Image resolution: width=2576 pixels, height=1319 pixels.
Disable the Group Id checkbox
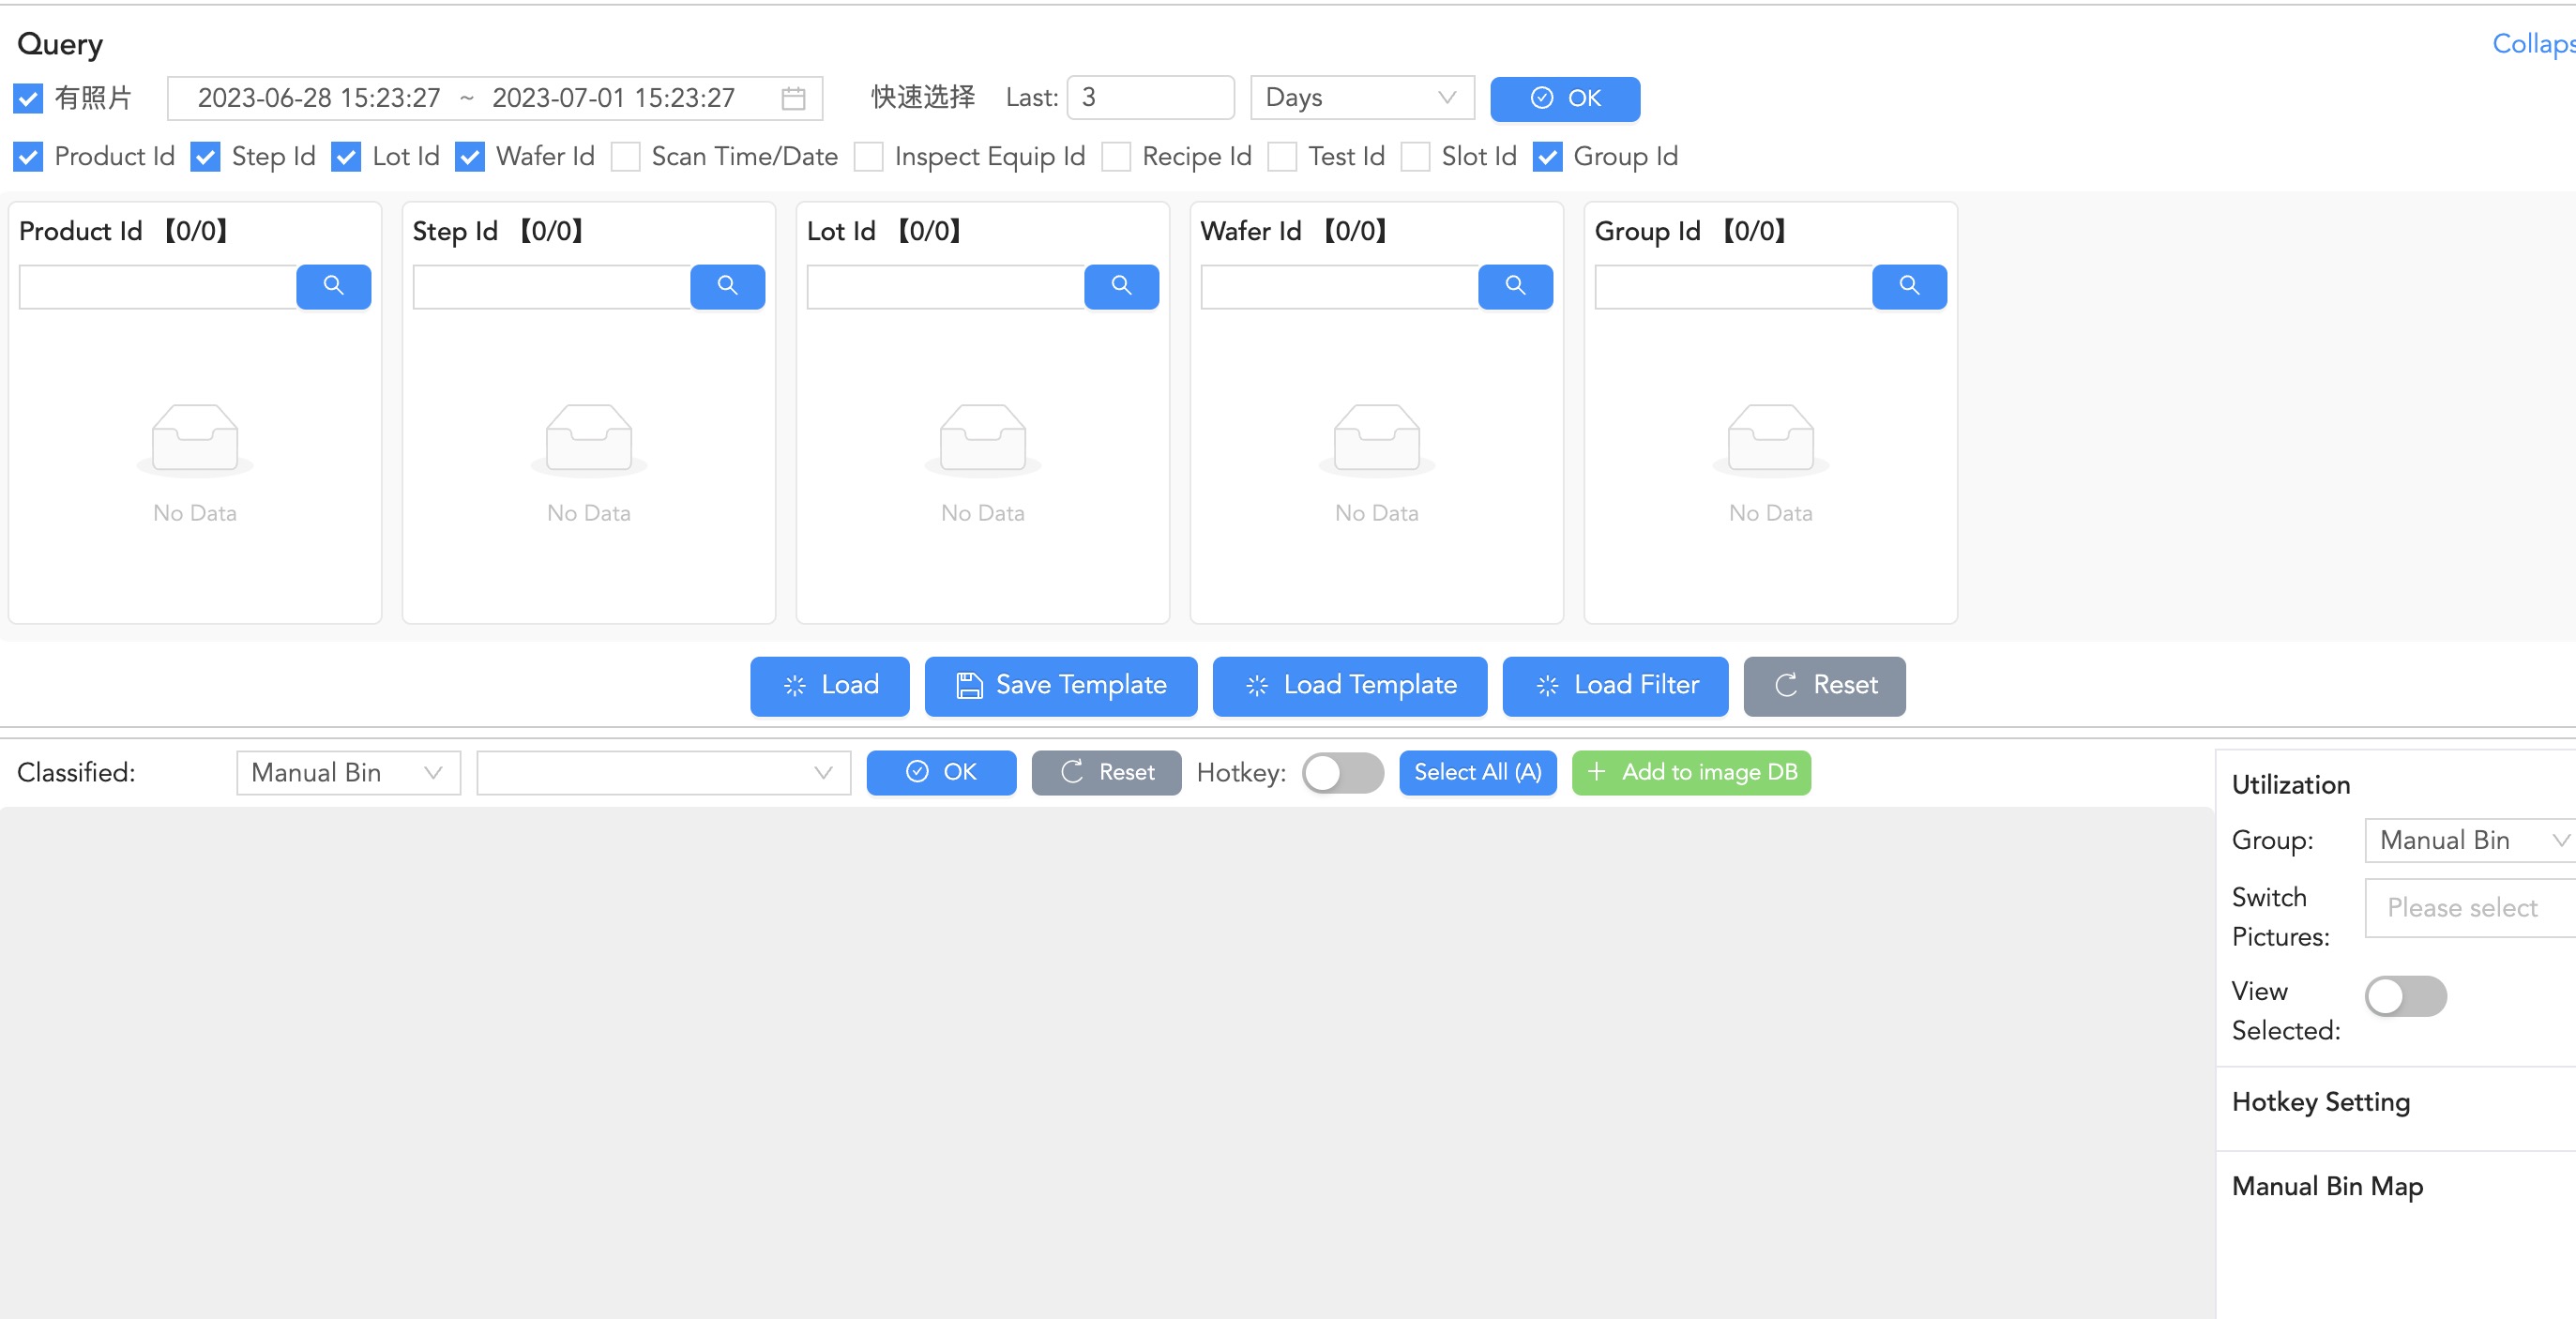point(1549,157)
